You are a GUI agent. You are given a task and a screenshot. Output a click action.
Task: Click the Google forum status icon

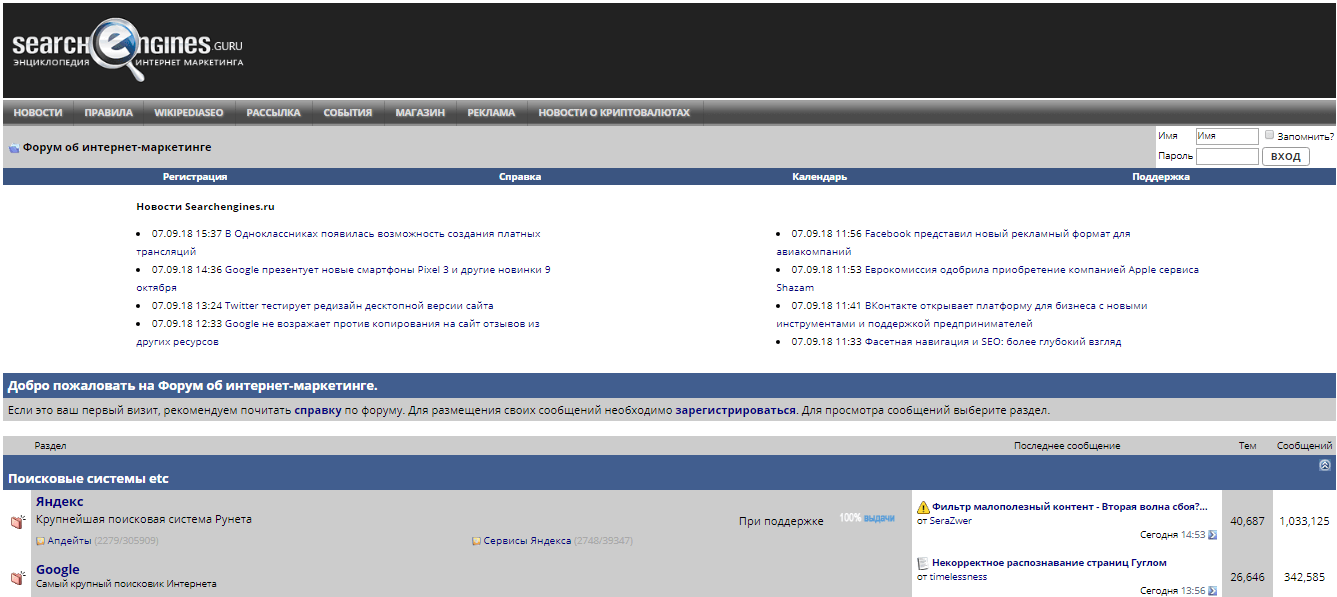(x=17, y=577)
